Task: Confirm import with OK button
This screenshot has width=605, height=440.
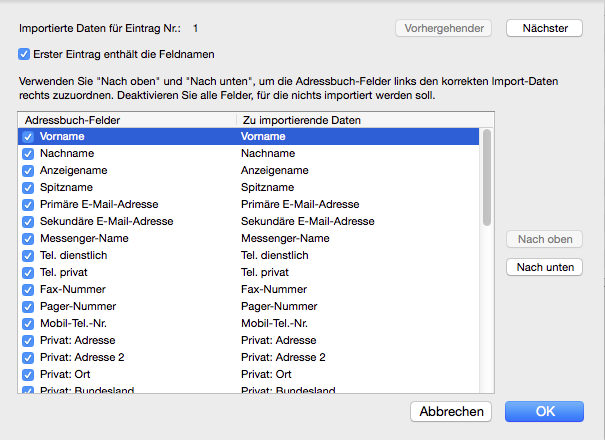Action: coord(544,411)
